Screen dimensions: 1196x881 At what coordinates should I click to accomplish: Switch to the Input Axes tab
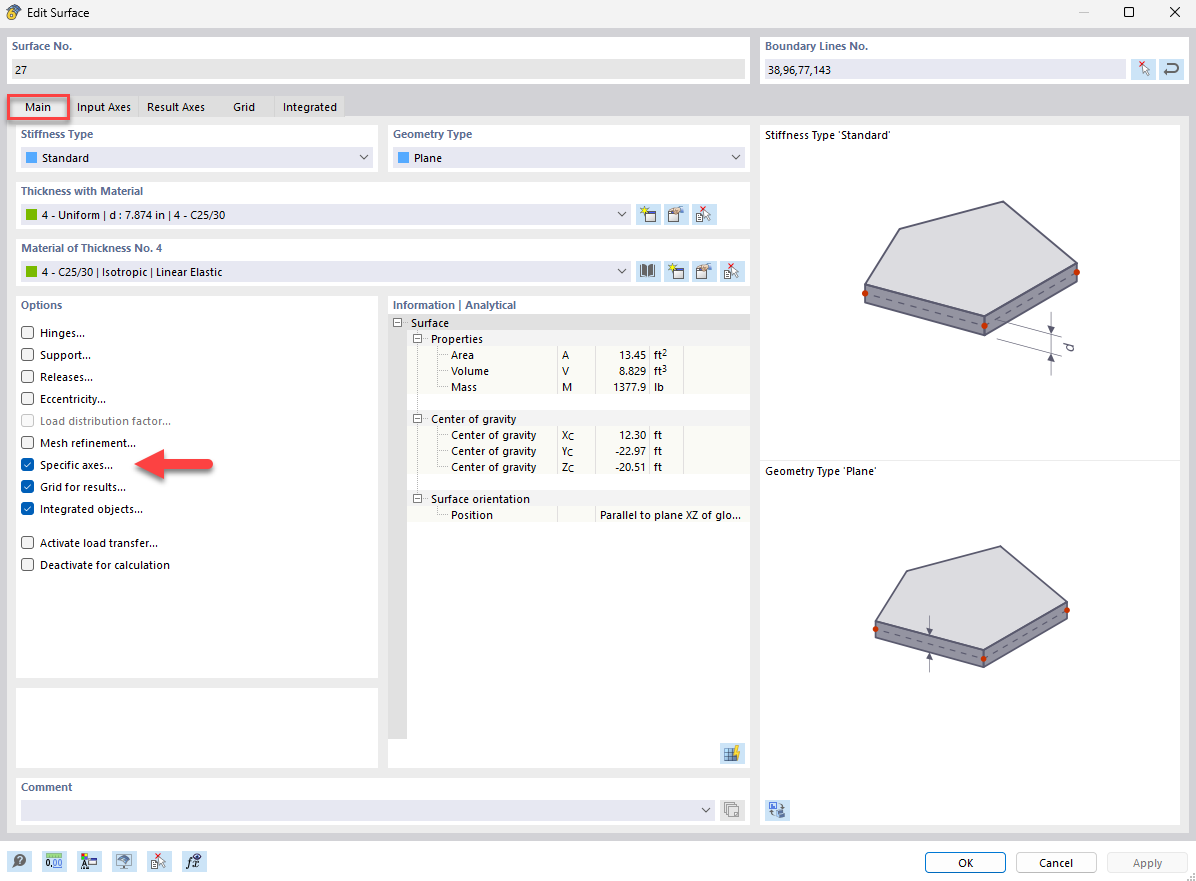click(103, 107)
